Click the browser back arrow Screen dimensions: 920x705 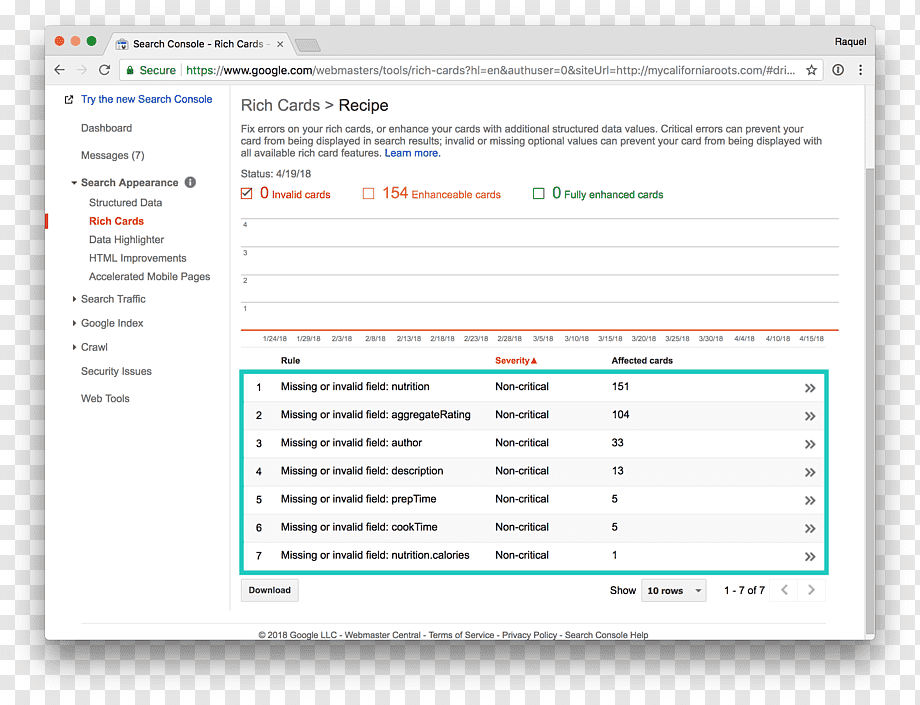pyautogui.click(x=59, y=70)
